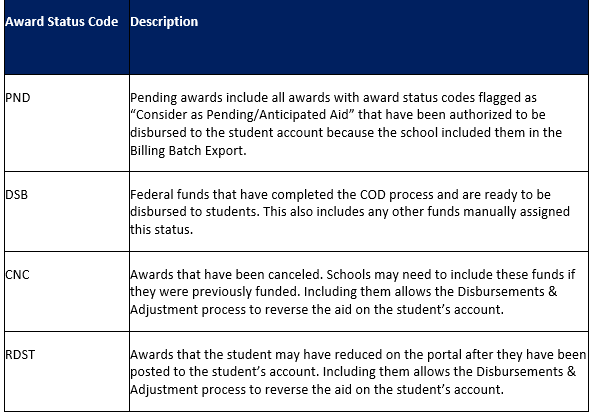The width and height of the screenshot is (596, 413).
Task: Click the CNC canceled awards description text
Action: click(352, 292)
